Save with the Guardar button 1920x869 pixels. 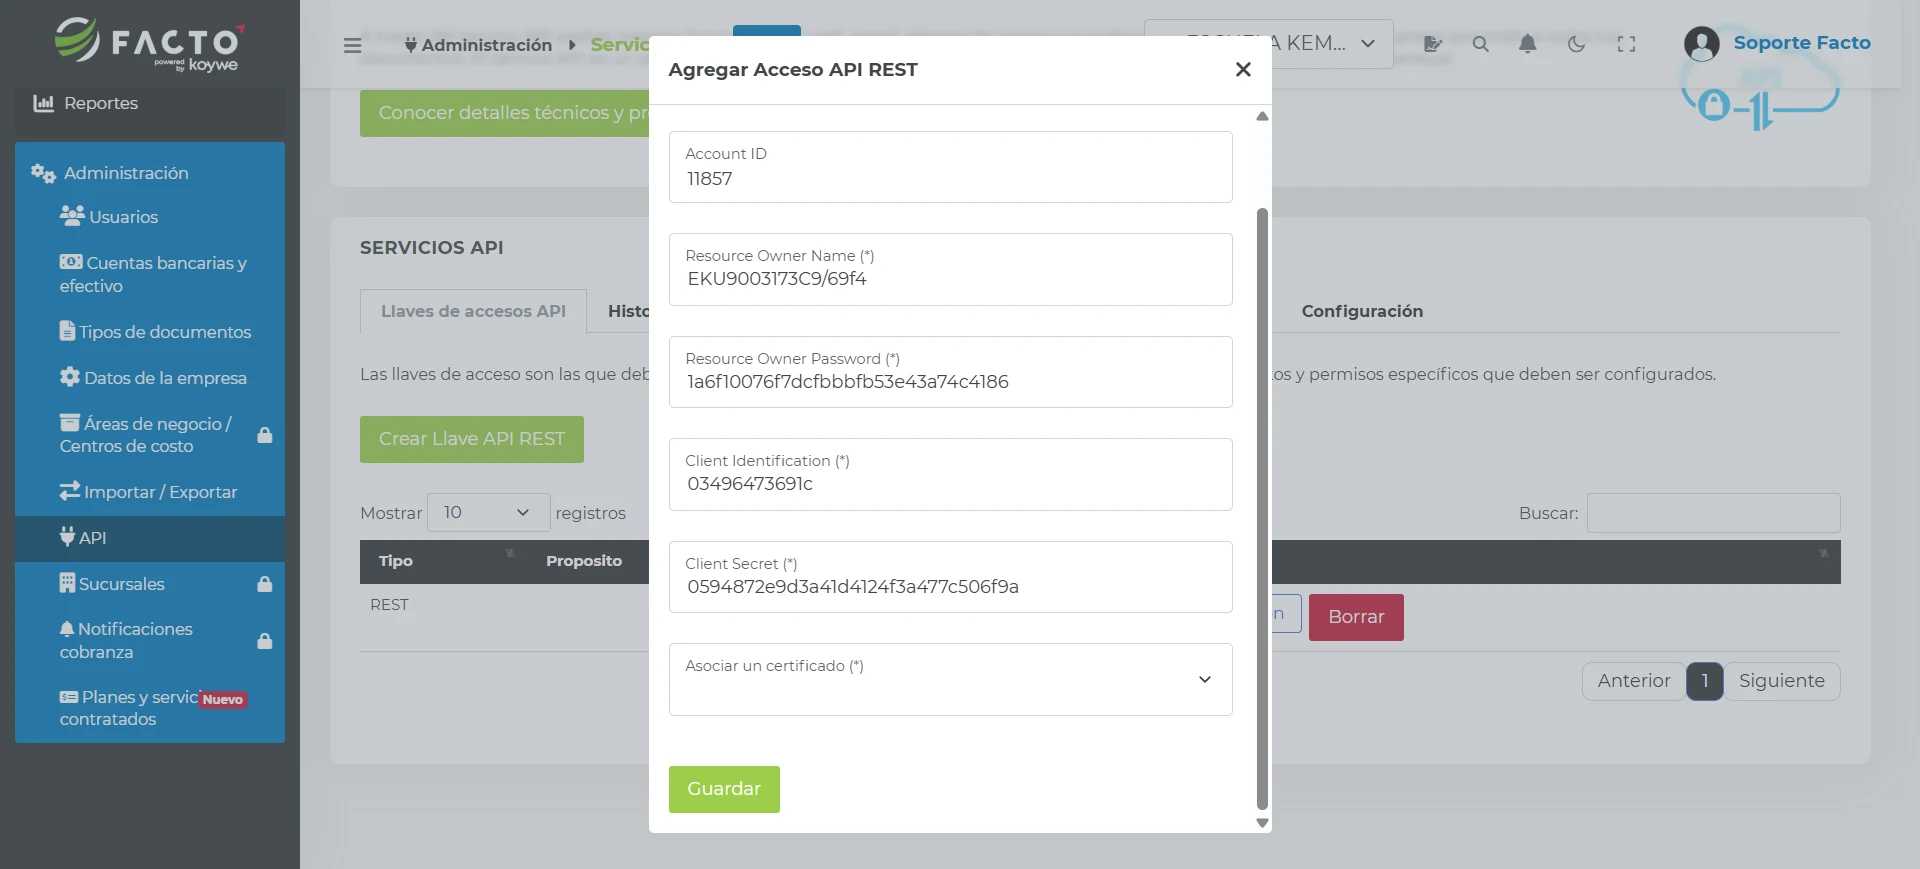click(724, 789)
